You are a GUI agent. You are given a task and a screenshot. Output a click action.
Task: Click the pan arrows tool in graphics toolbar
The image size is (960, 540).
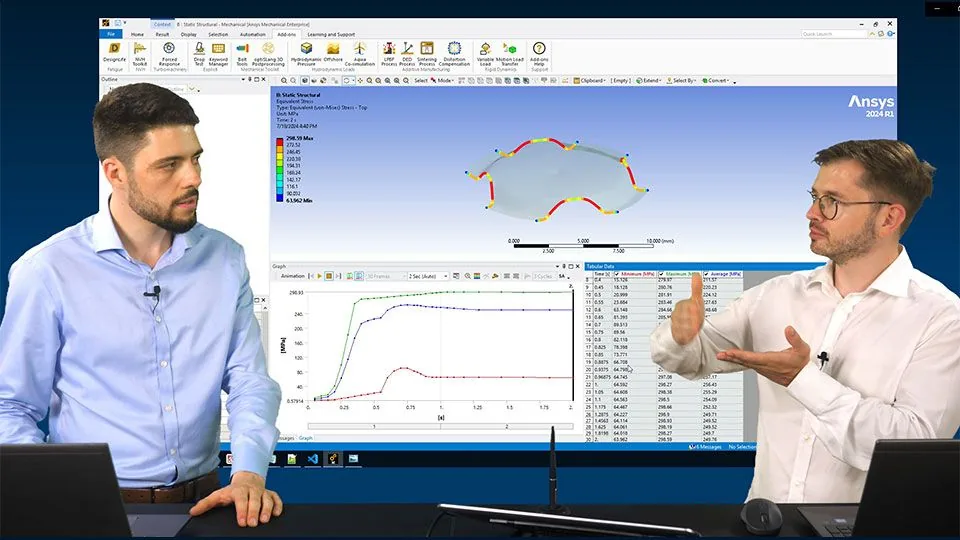[360, 80]
